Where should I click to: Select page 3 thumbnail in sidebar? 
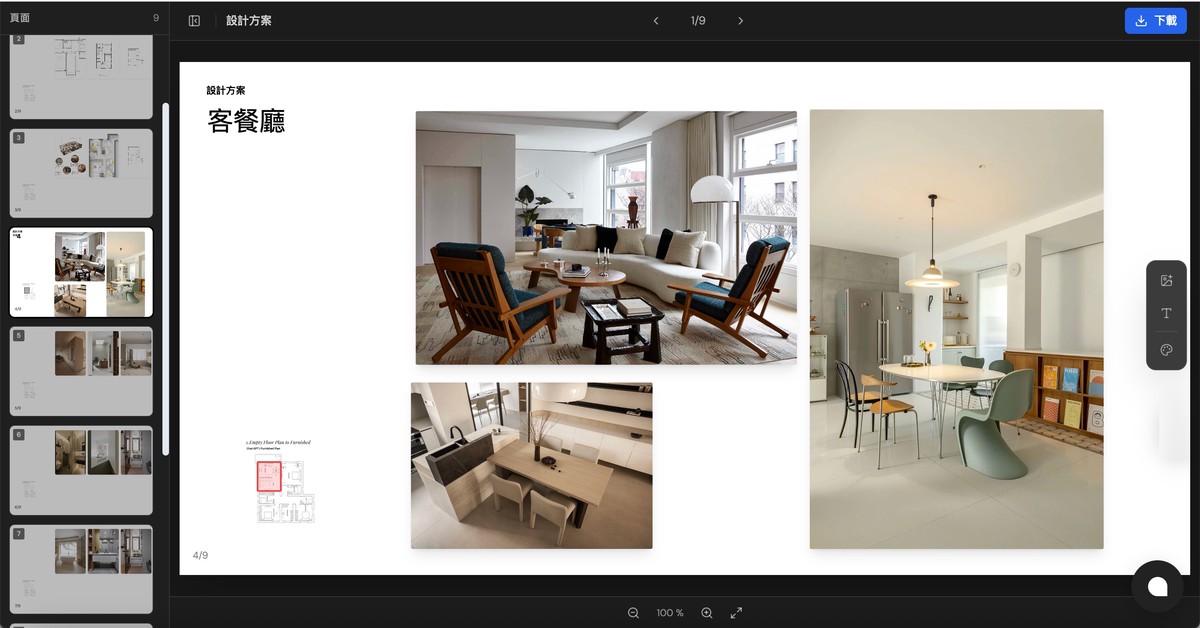tap(81, 172)
